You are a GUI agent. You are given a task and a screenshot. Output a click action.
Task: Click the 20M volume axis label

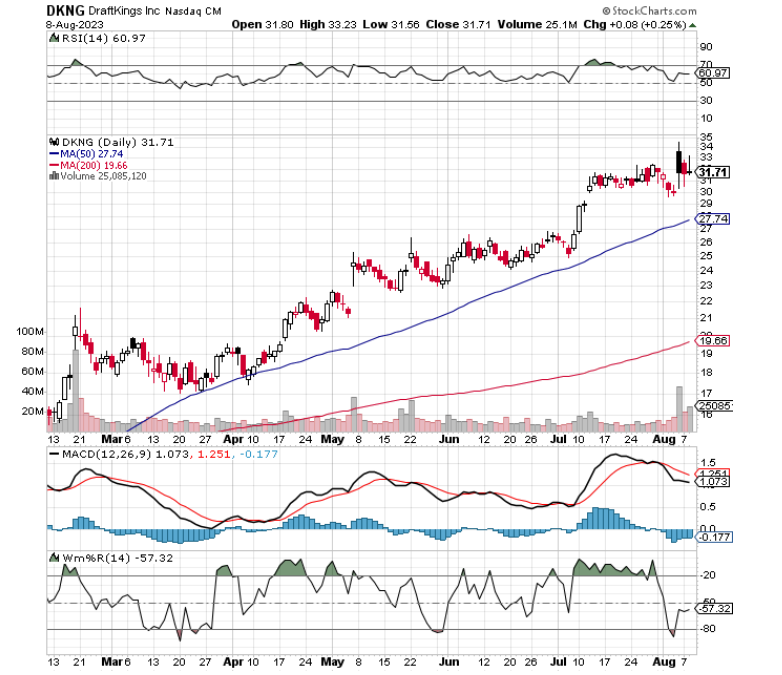(32, 412)
